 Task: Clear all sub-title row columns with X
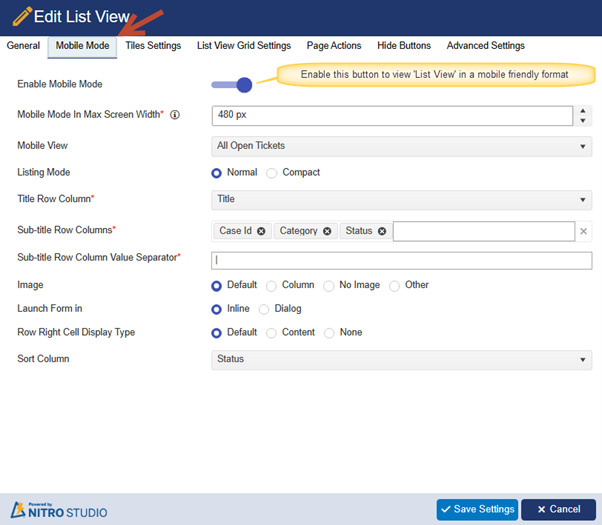tap(584, 232)
